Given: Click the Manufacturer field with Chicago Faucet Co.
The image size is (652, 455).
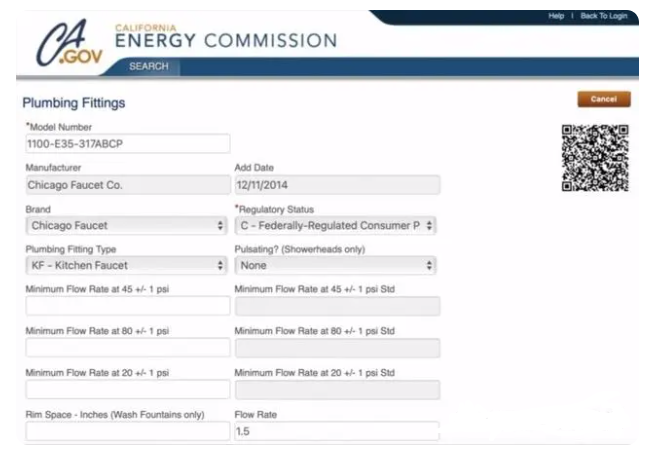Looking at the screenshot, I should click(128, 185).
